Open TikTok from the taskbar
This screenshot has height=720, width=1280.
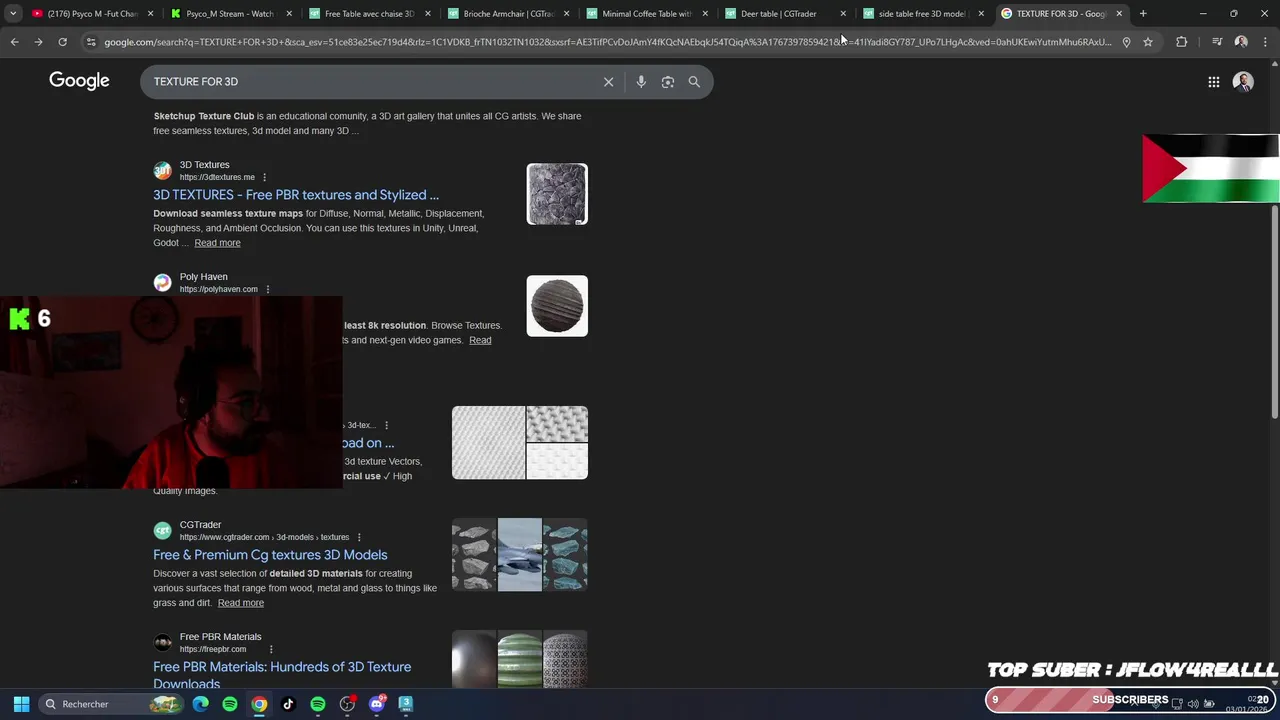coord(288,704)
